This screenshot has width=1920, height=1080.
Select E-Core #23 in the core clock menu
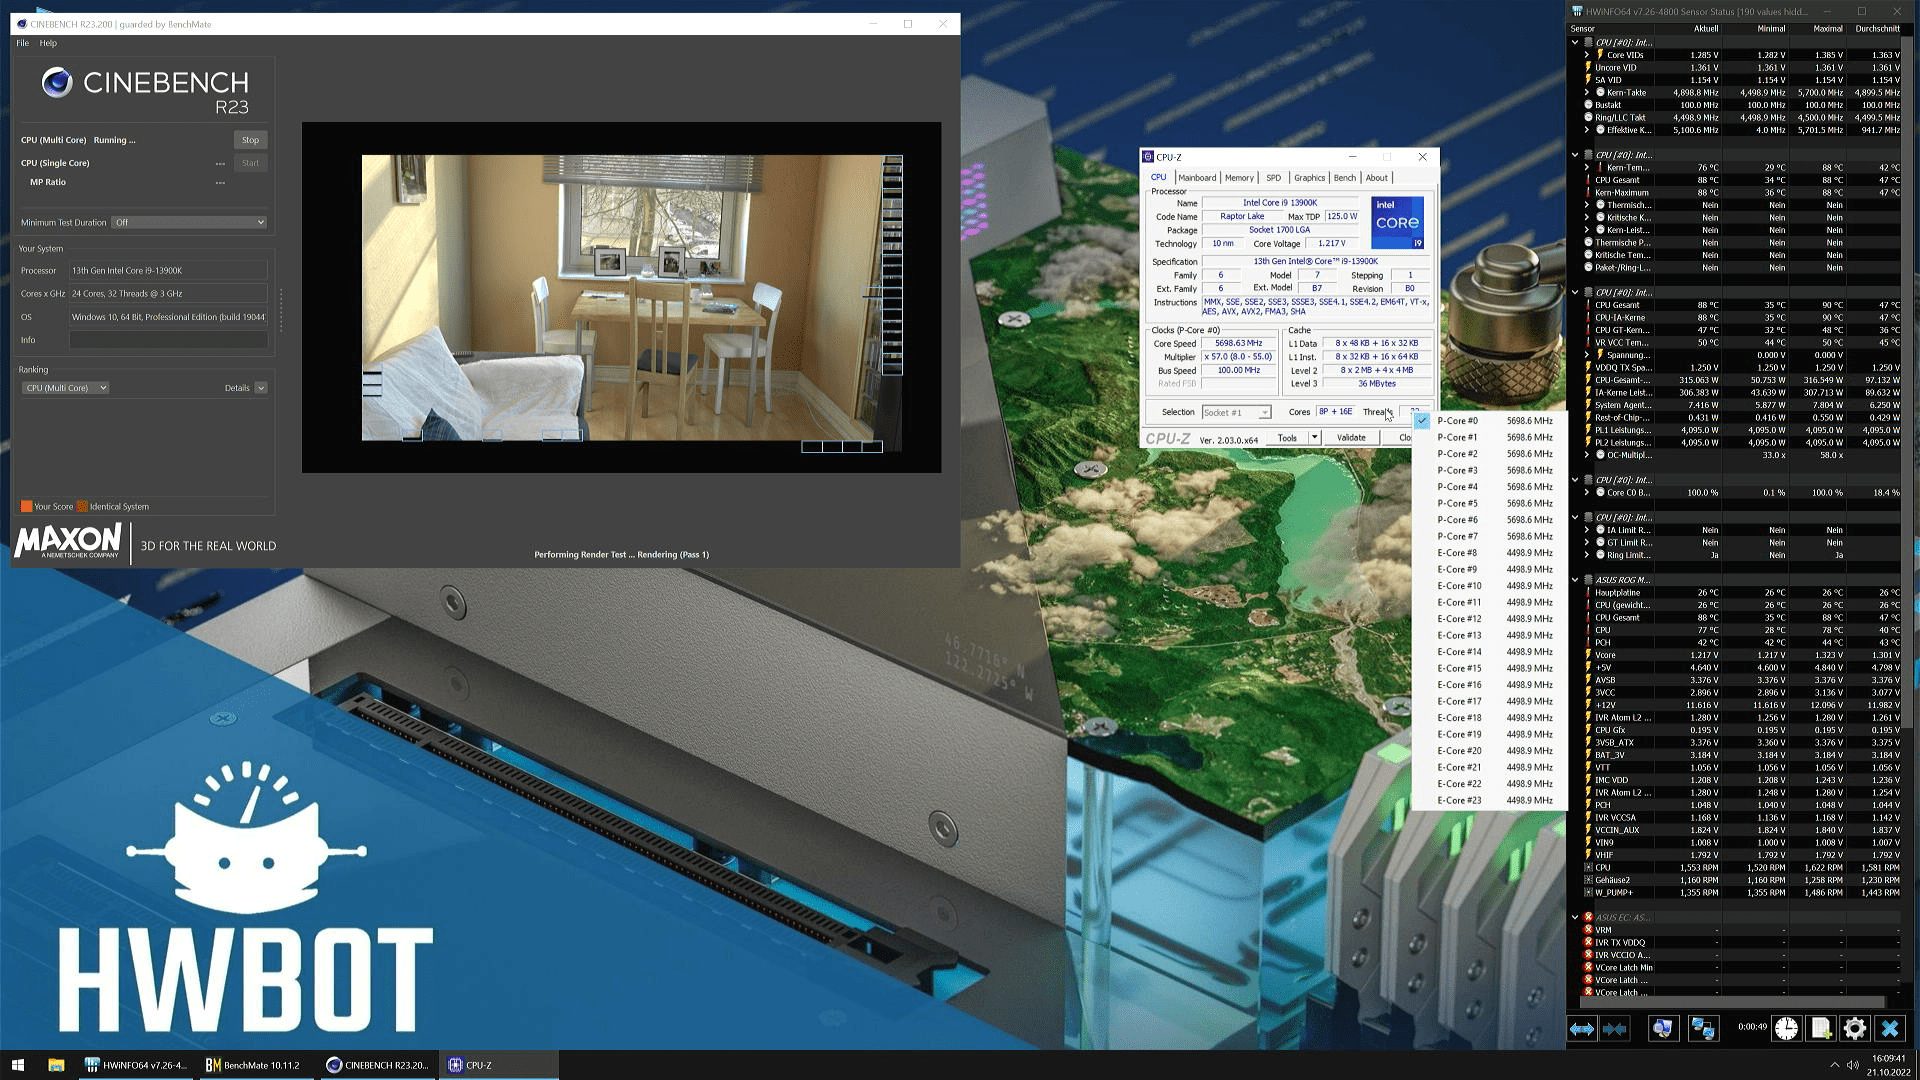[x=1489, y=800]
